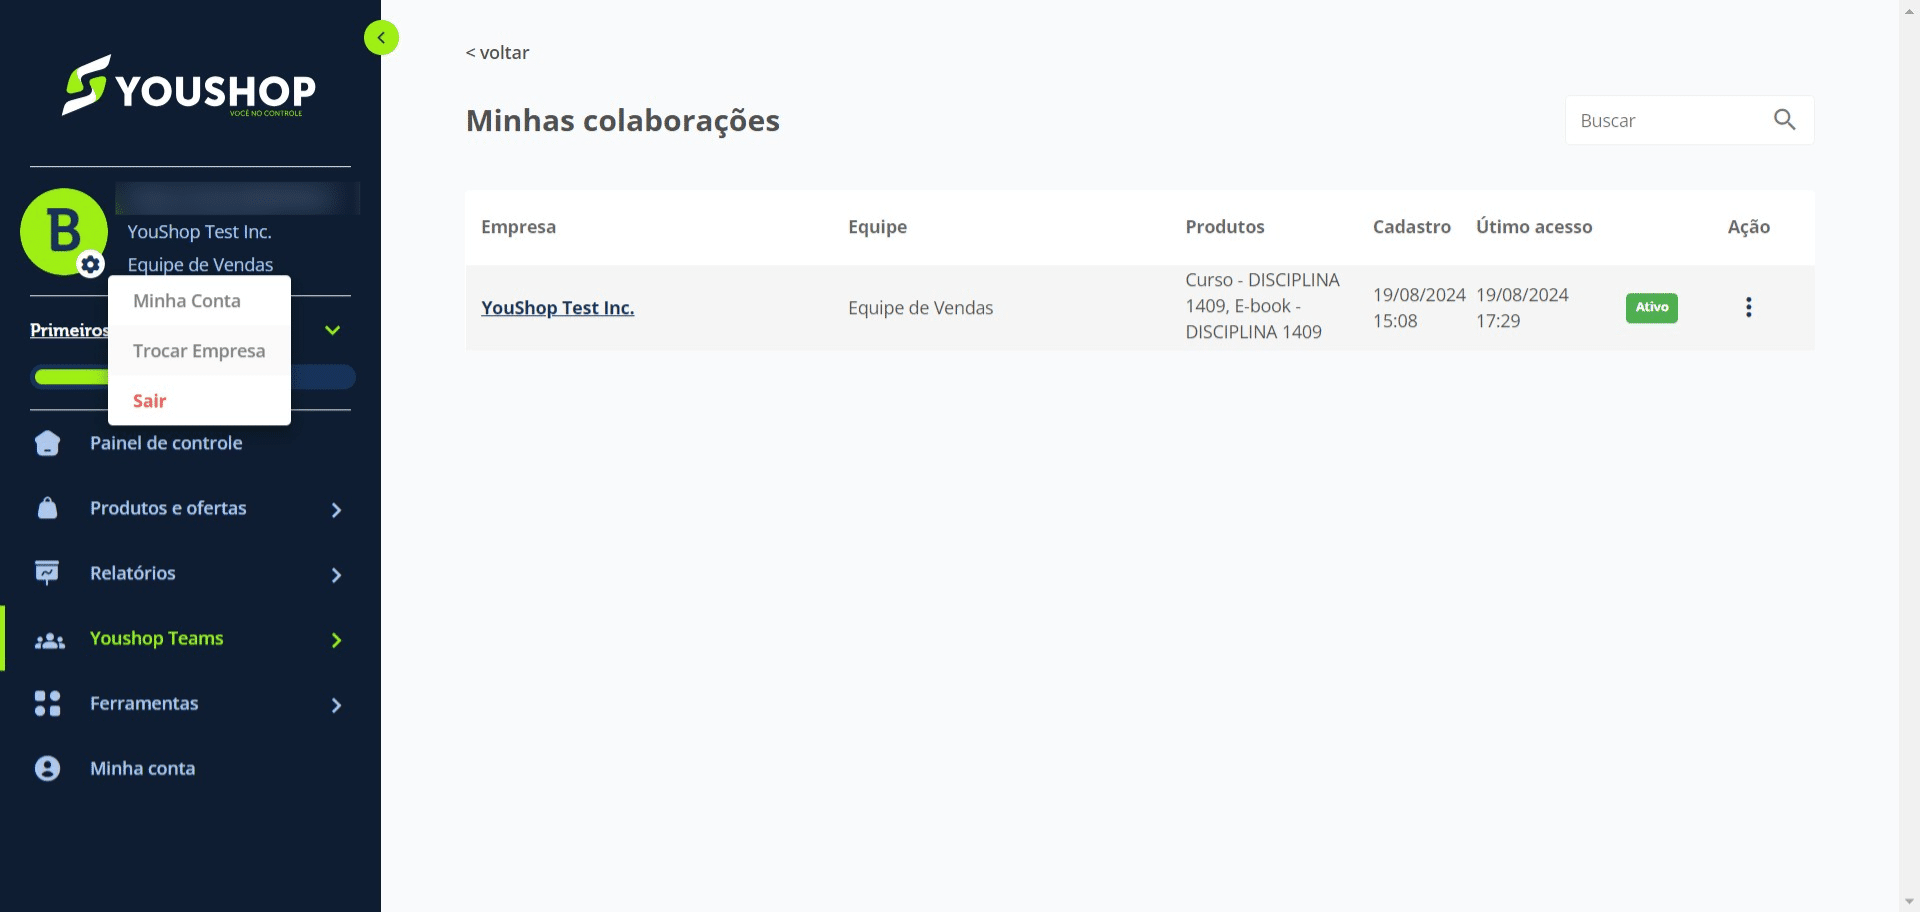Open the three-dot action menu for YouShop Test Inc.
Viewport: 1920px width, 912px height.
1748,307
